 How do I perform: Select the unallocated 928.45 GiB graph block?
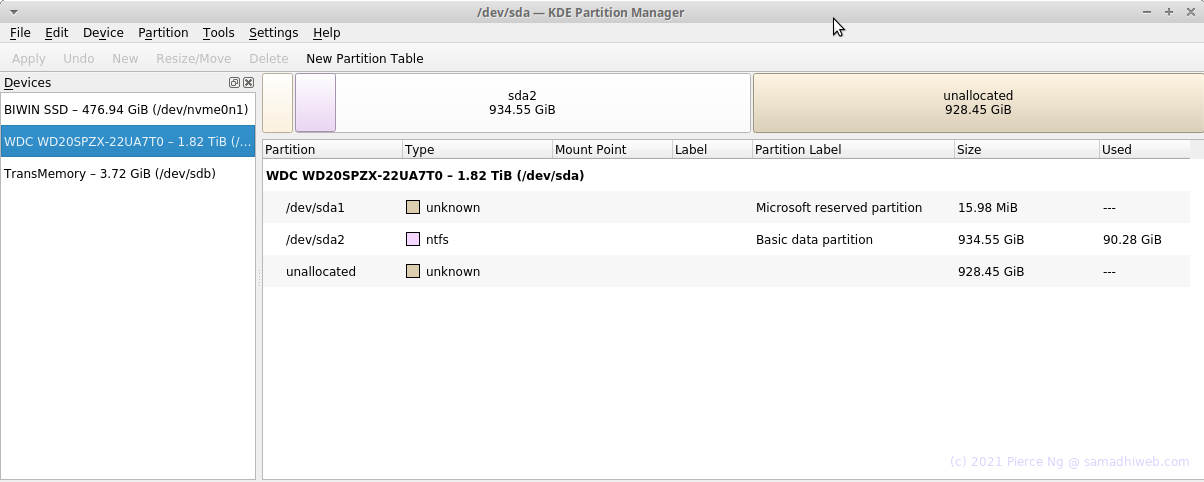tap(977, 103)
